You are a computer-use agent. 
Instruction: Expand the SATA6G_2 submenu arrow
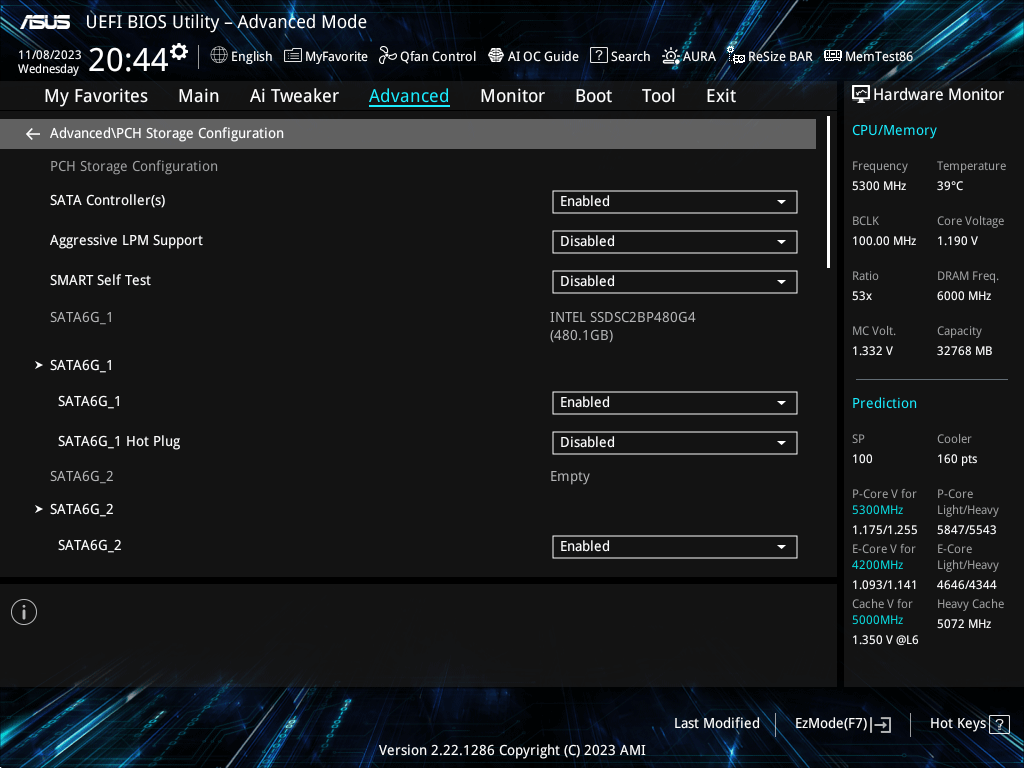(x=39, y=509)
